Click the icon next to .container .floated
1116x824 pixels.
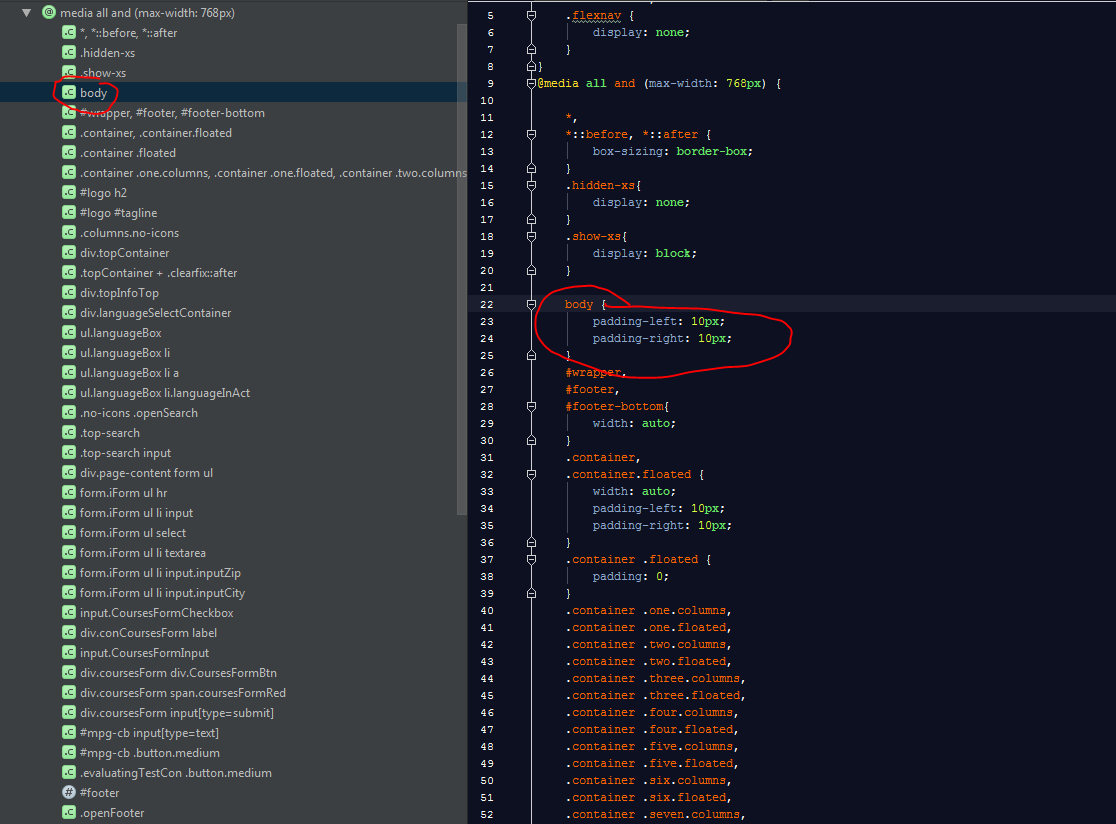click(x=69, y=152)
